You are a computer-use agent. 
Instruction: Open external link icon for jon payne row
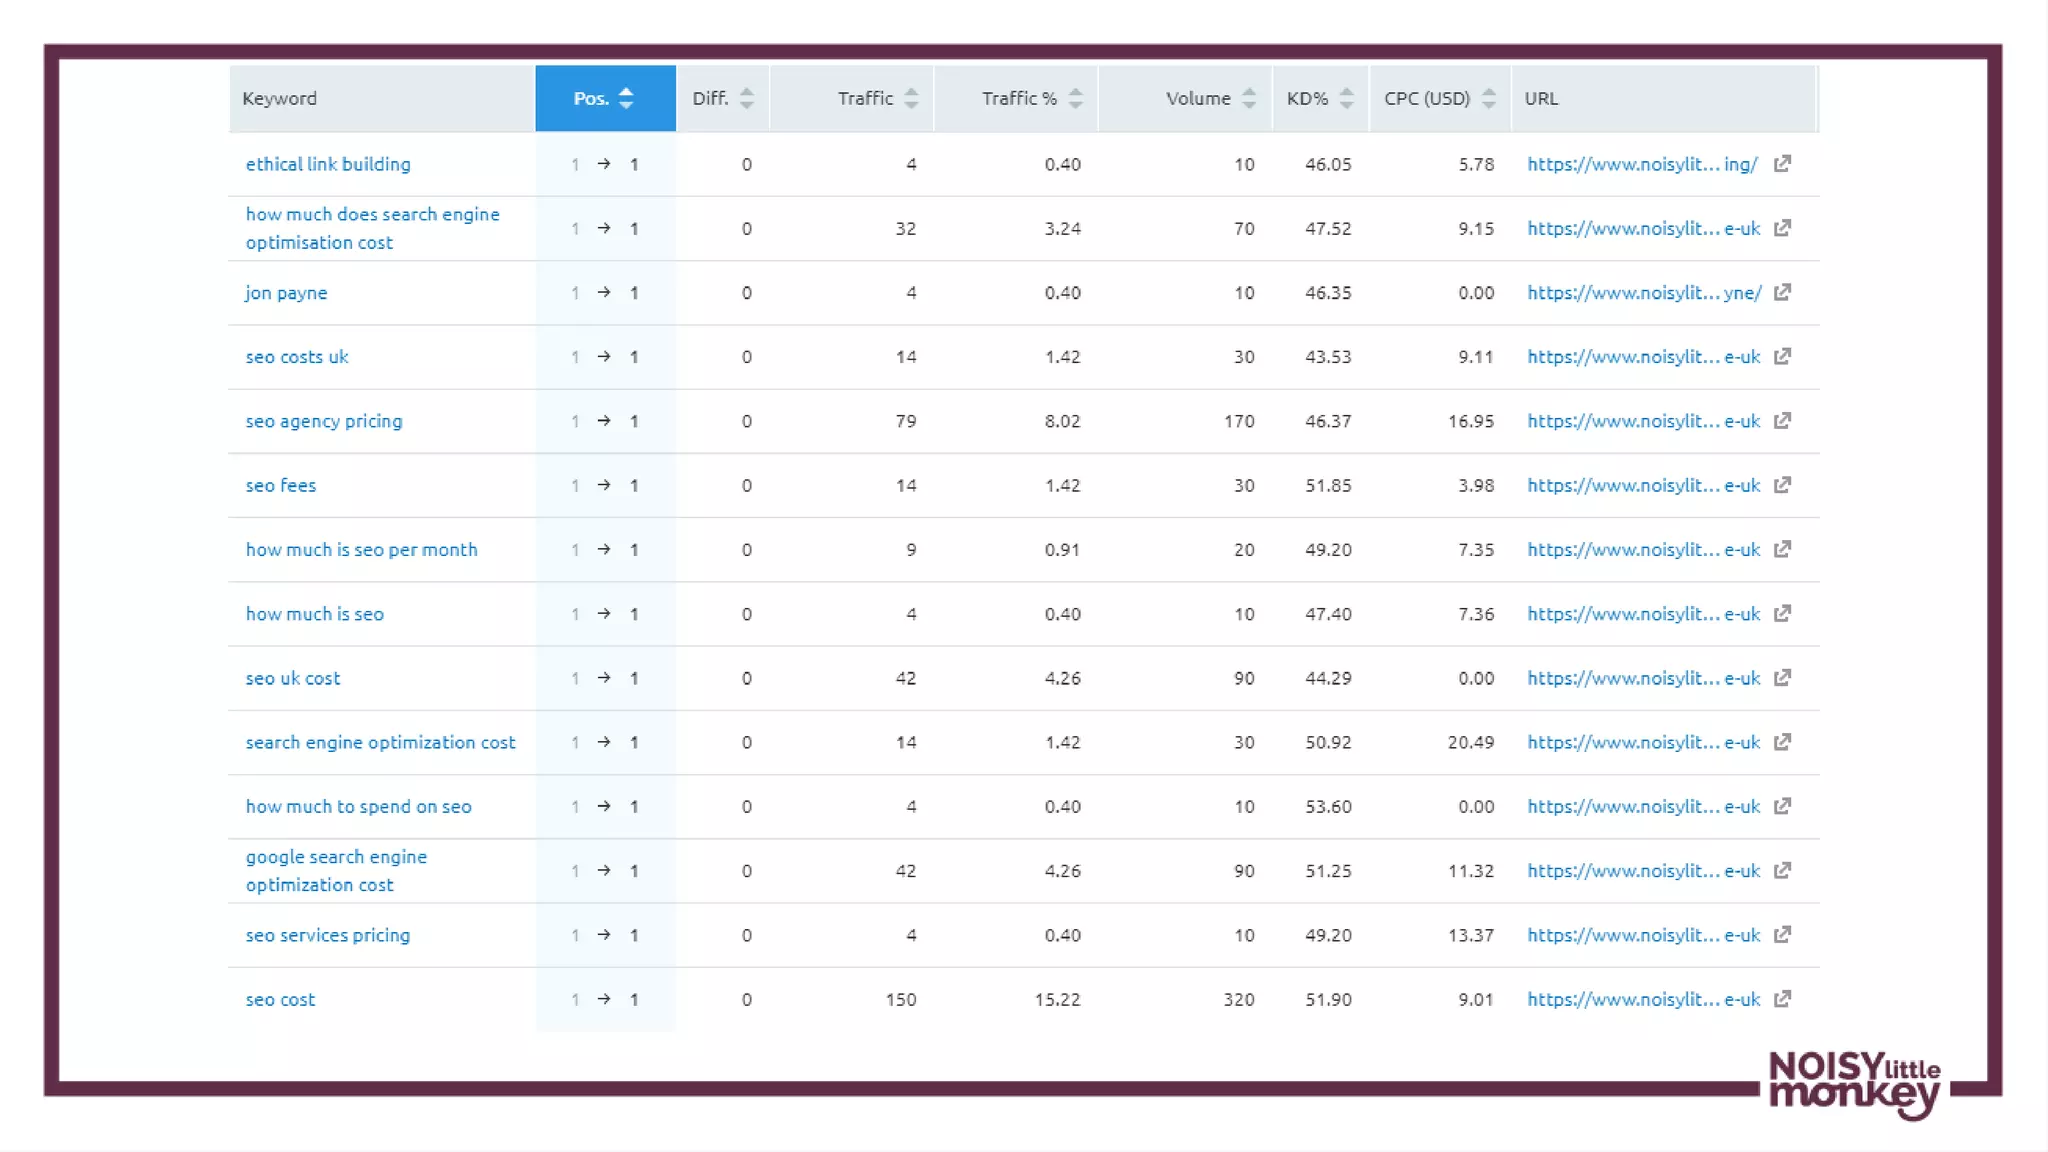point(1782,292)
